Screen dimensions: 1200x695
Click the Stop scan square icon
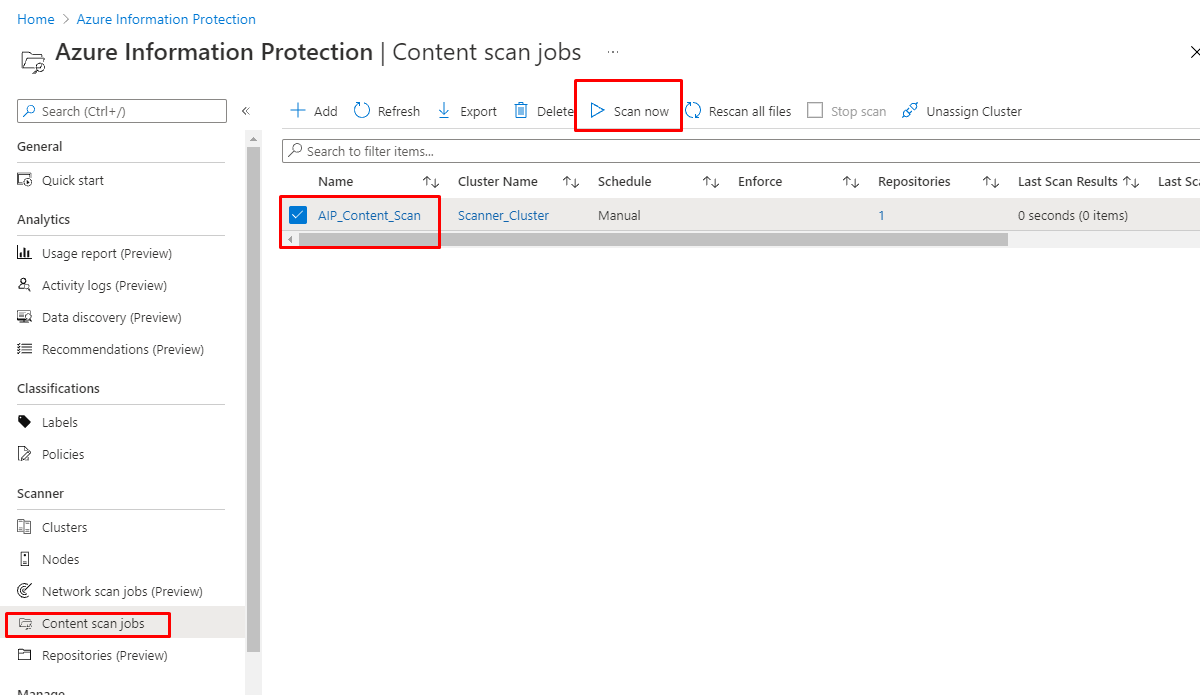815,111
